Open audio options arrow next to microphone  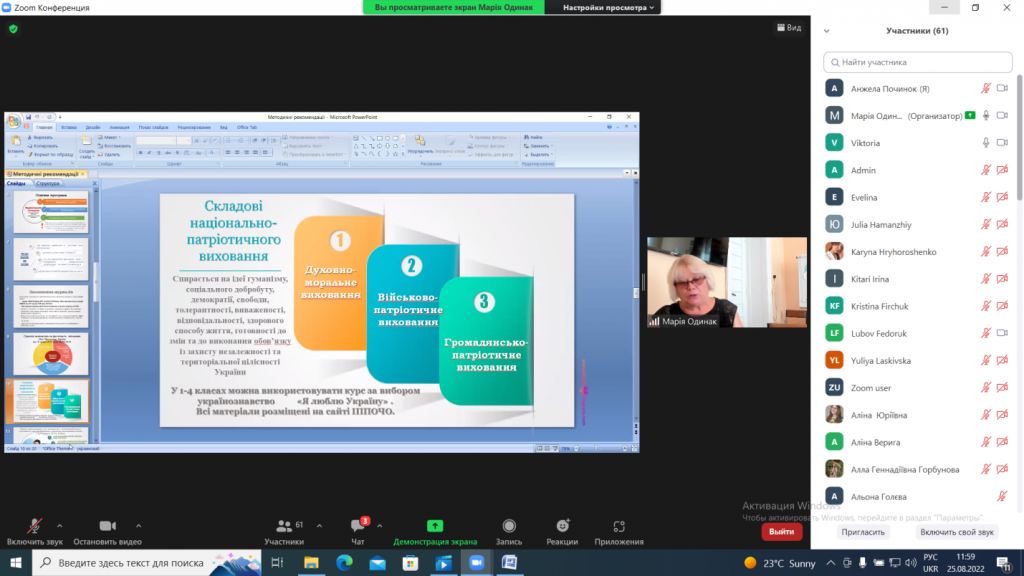click(59, 526)
